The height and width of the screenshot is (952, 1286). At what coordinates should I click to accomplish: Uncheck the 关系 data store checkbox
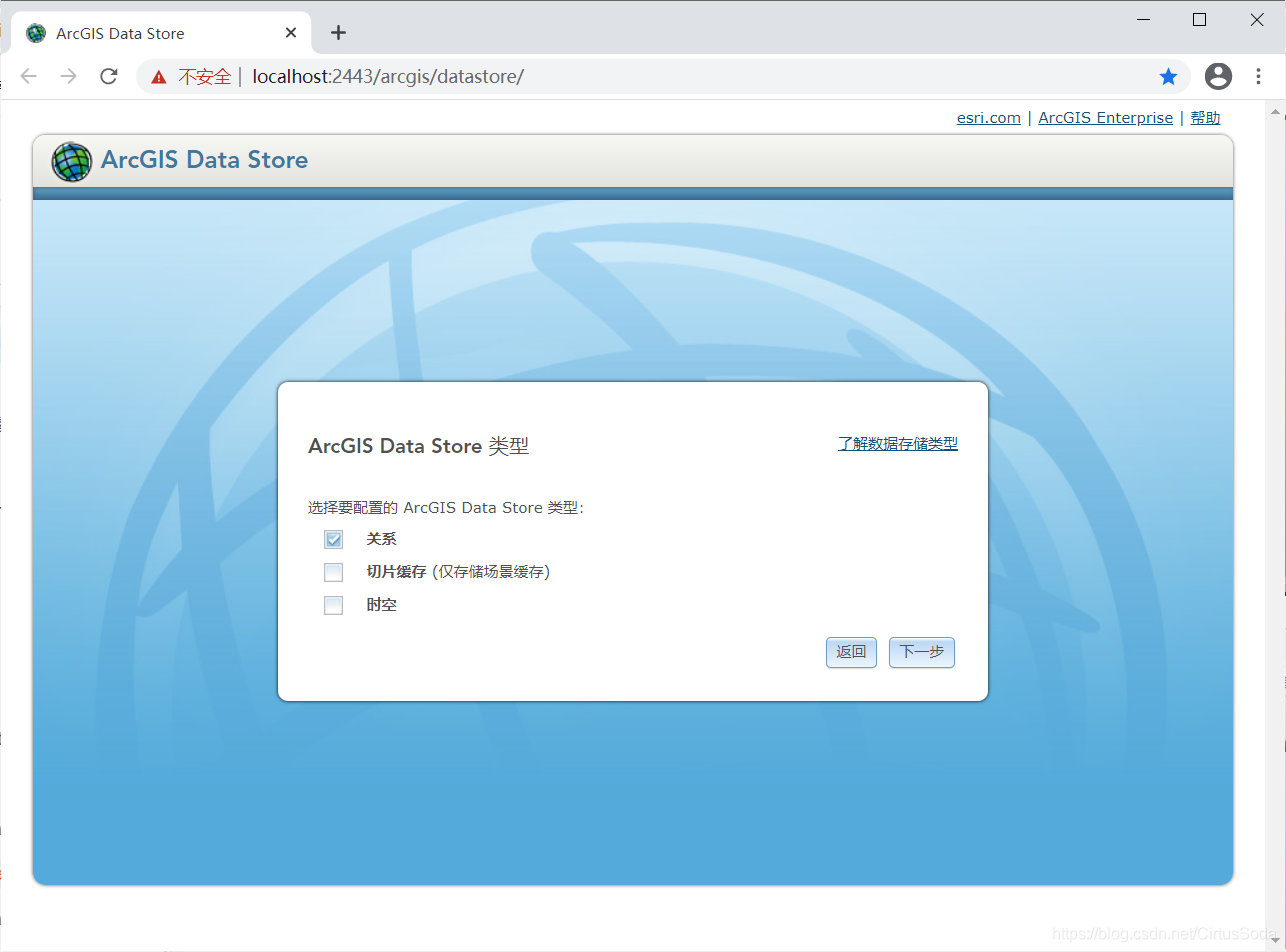click(333, 539)
